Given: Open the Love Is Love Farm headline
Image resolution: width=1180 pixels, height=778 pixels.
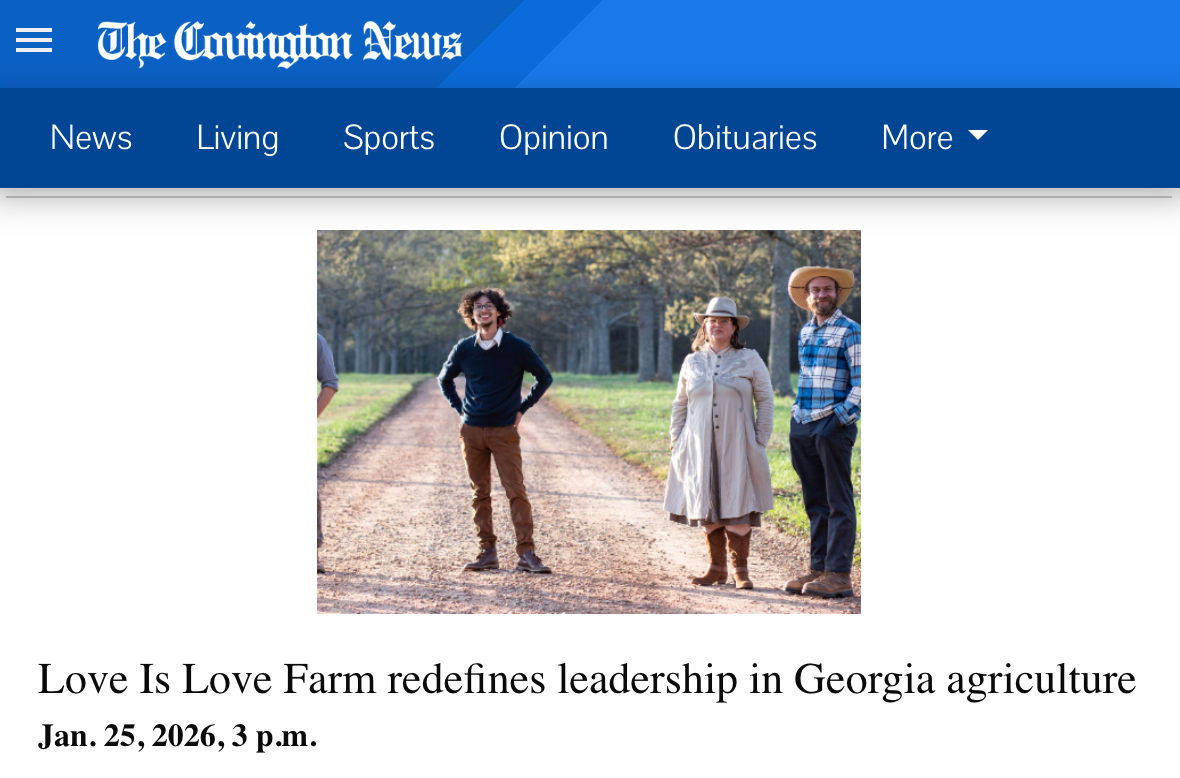Looking at the screenshot, I should click(x=587, y=679).
